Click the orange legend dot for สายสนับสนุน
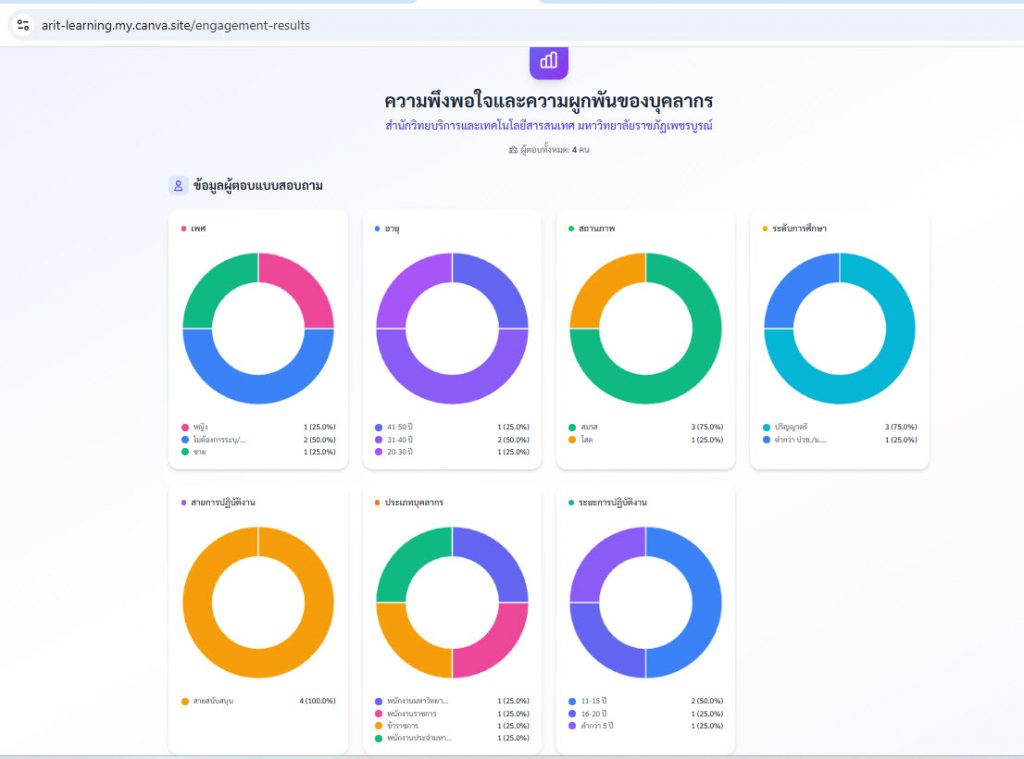 185,701
